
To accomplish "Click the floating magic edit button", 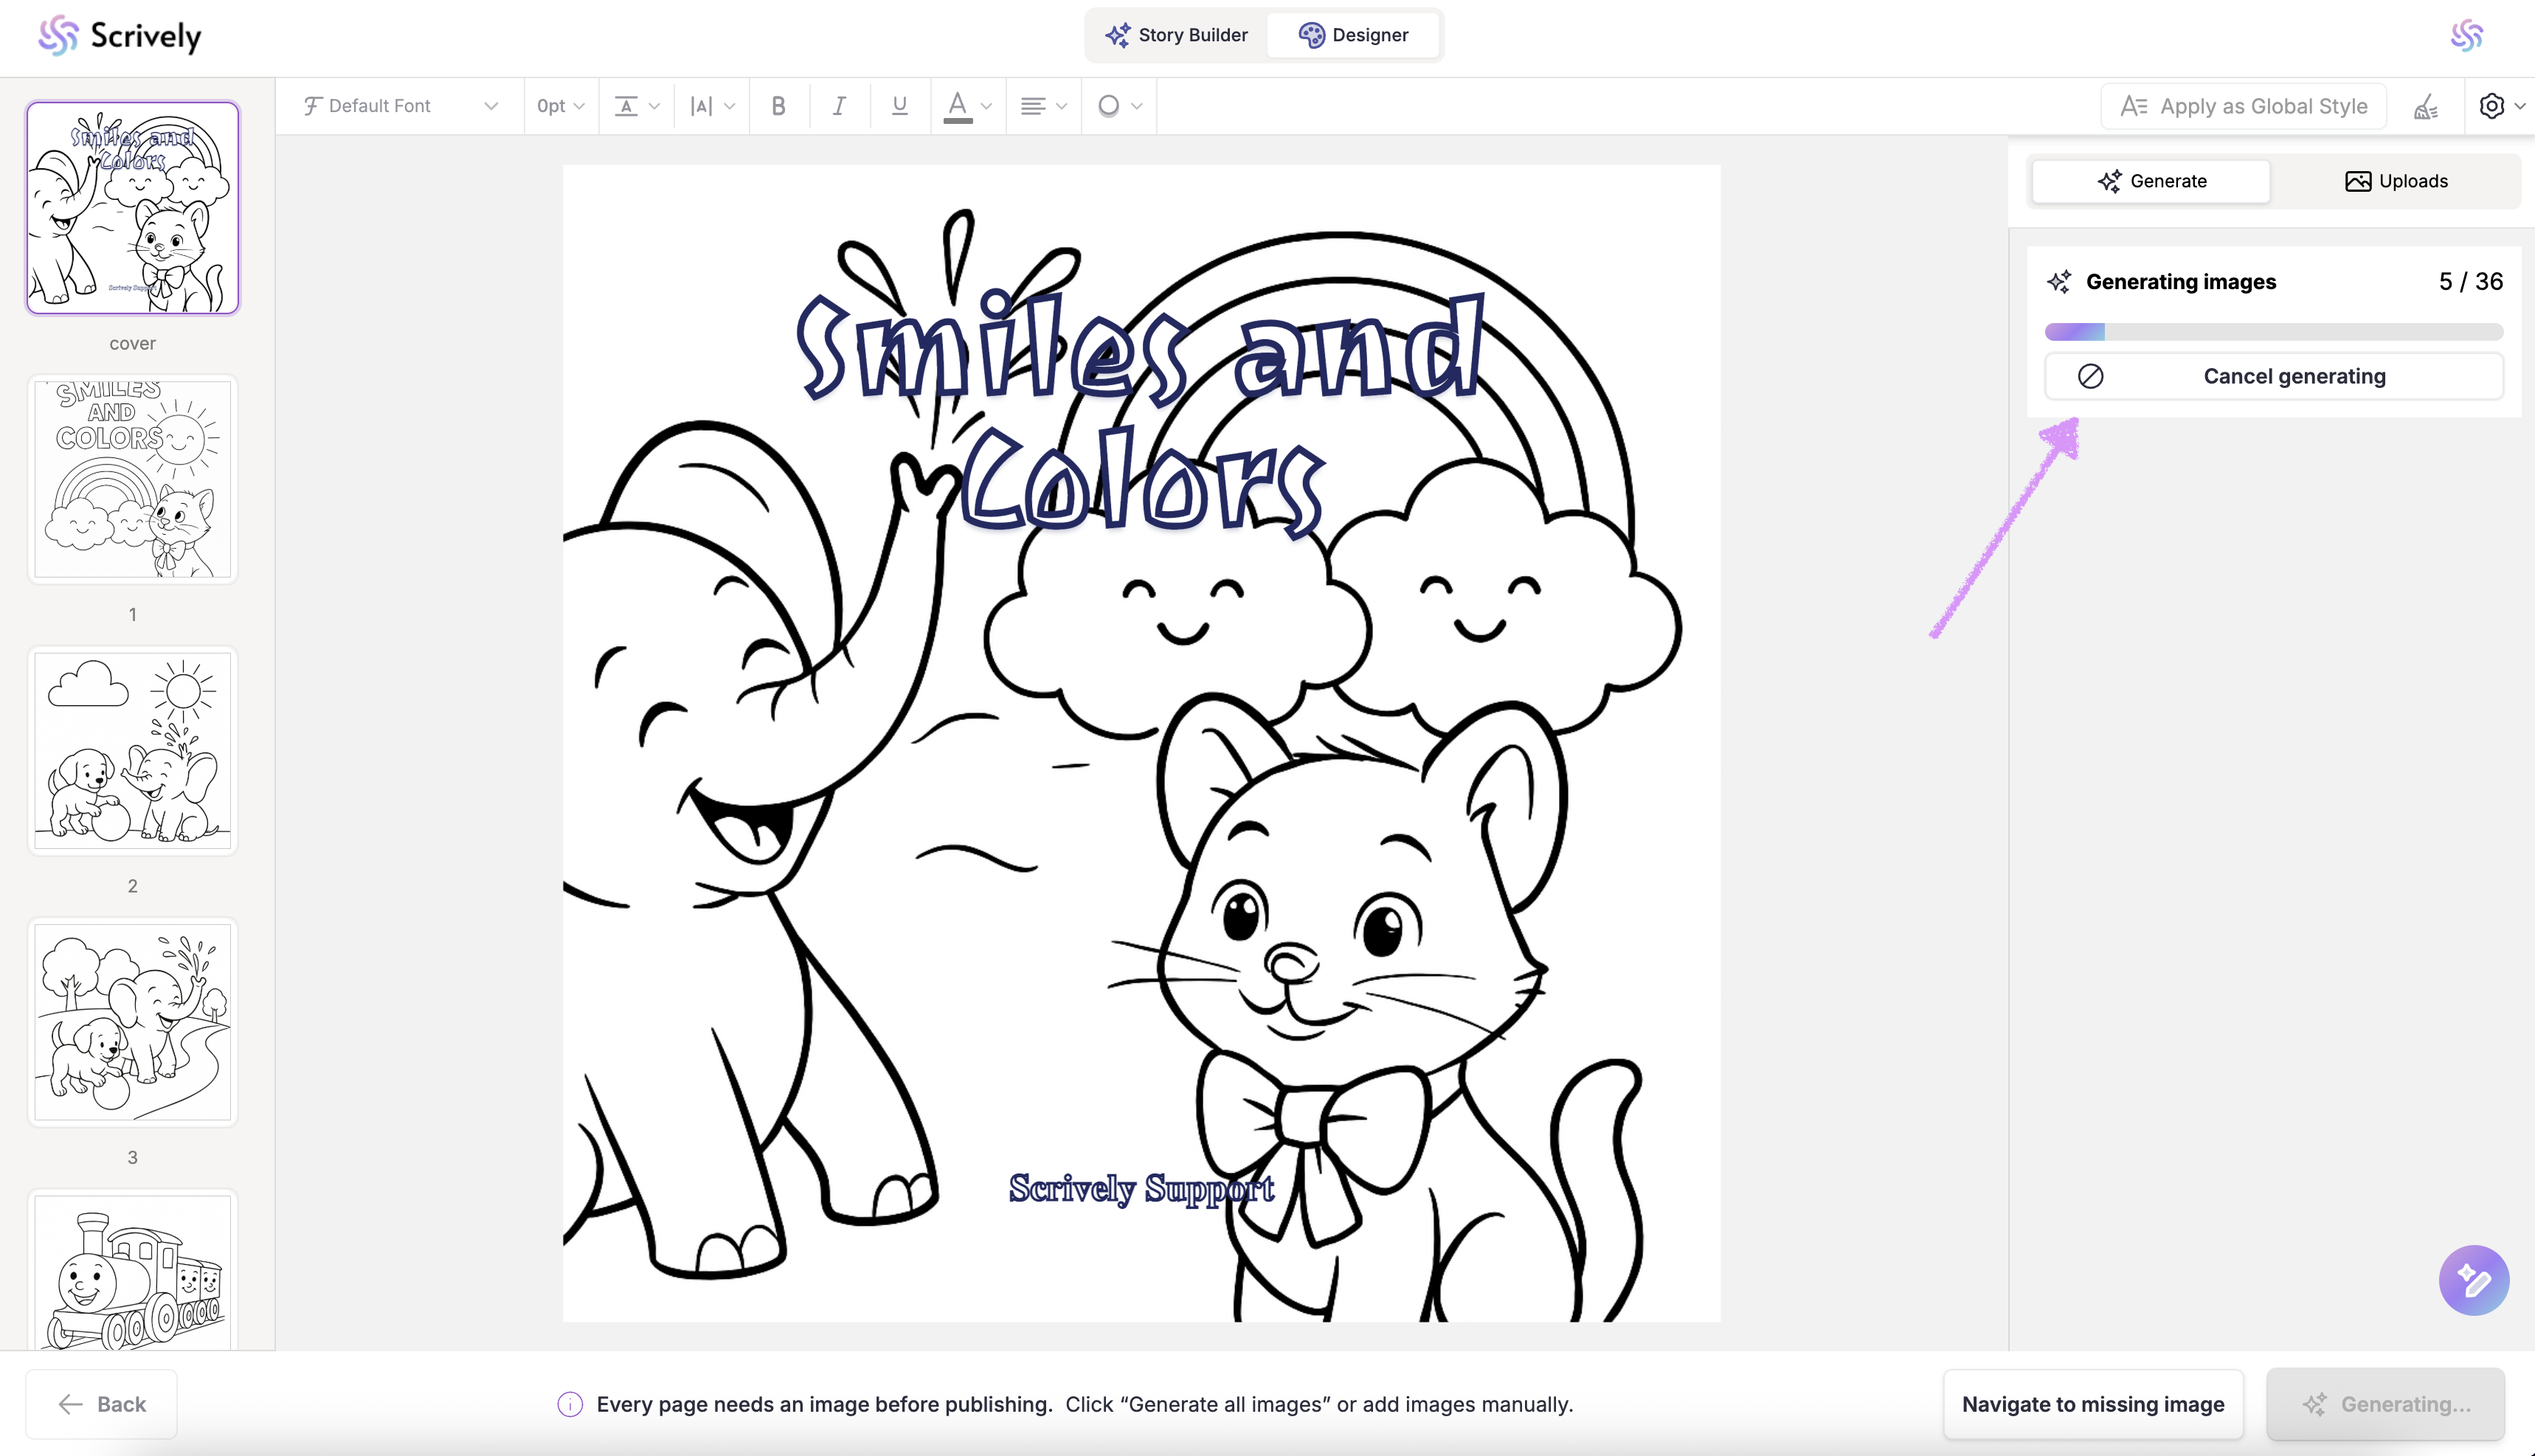I will click(2473, 1280).
